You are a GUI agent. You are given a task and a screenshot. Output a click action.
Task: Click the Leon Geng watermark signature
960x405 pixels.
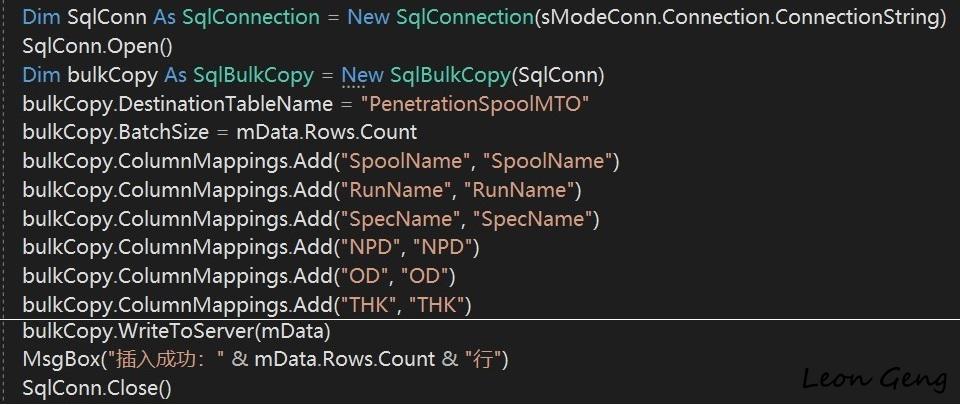click(x=876, y=379)
